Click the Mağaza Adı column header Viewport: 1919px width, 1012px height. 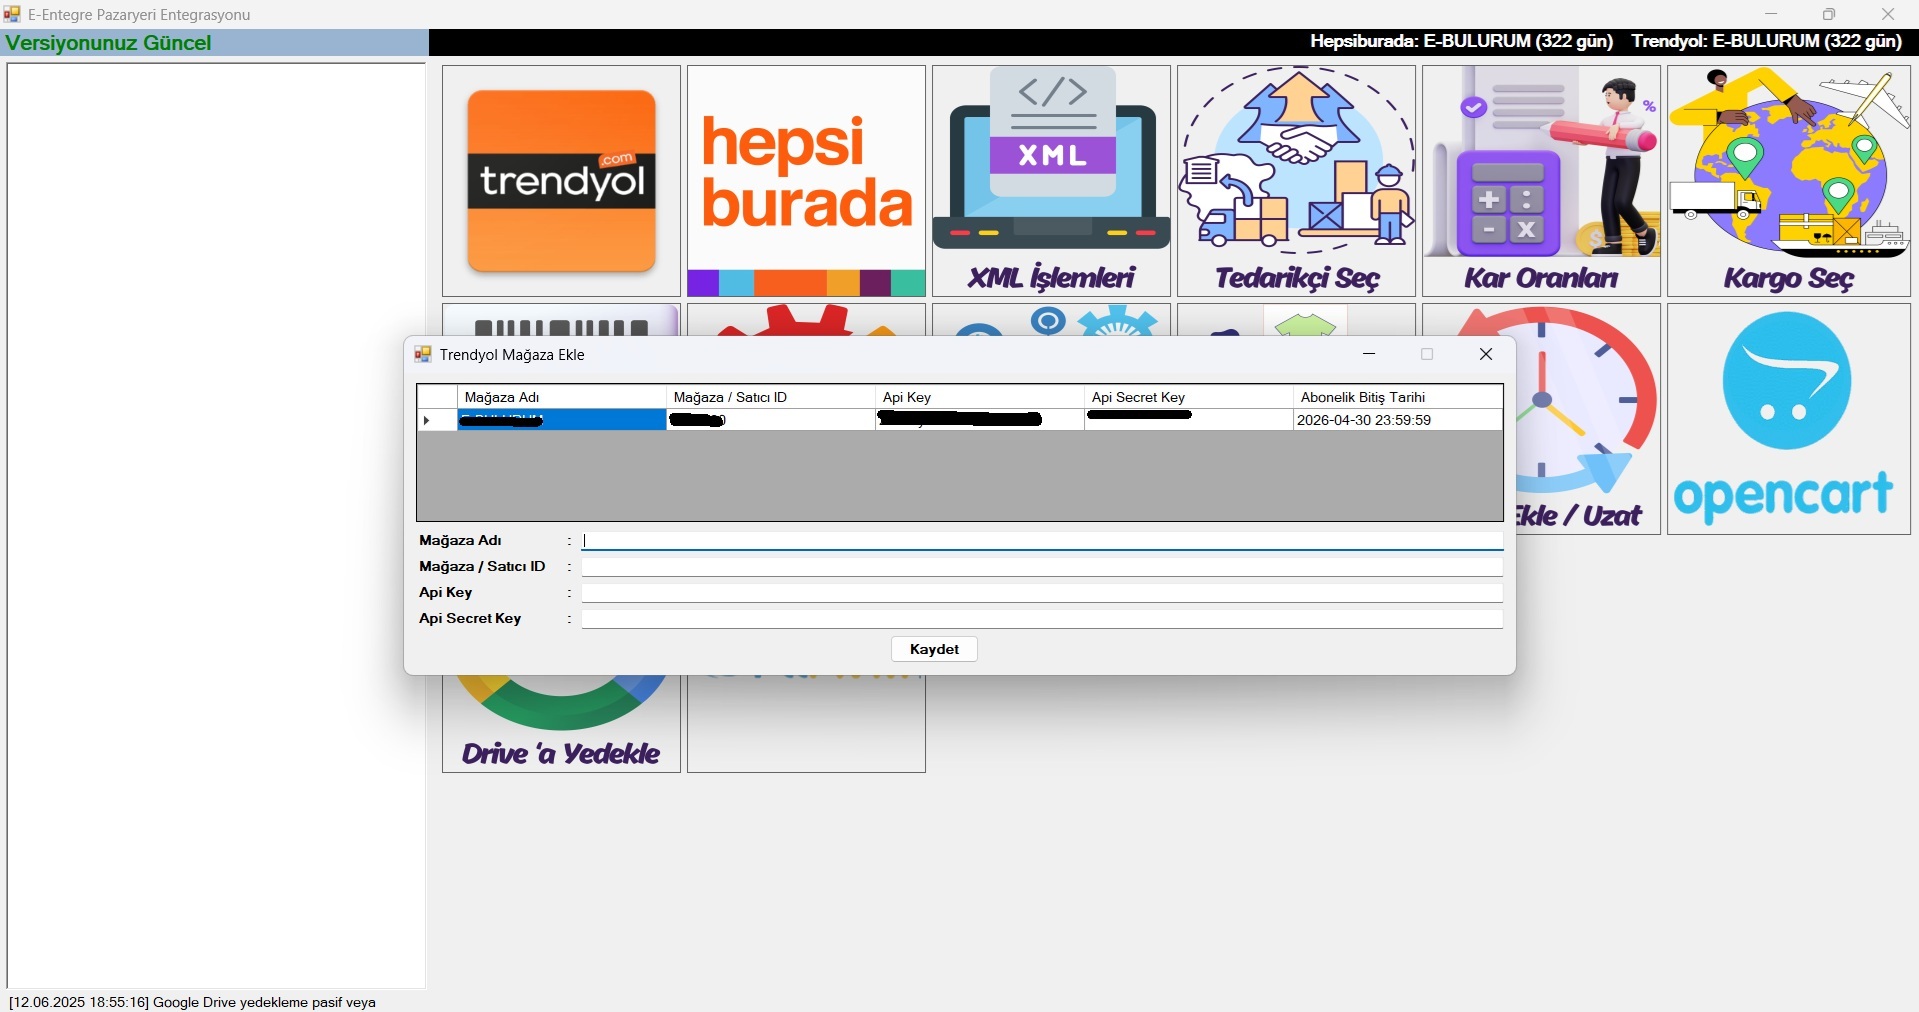[562, 397]
